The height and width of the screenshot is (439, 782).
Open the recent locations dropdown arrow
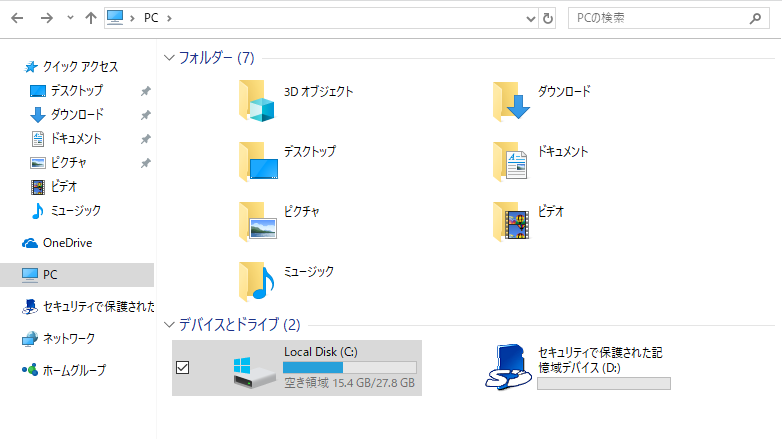coord(69,18)
